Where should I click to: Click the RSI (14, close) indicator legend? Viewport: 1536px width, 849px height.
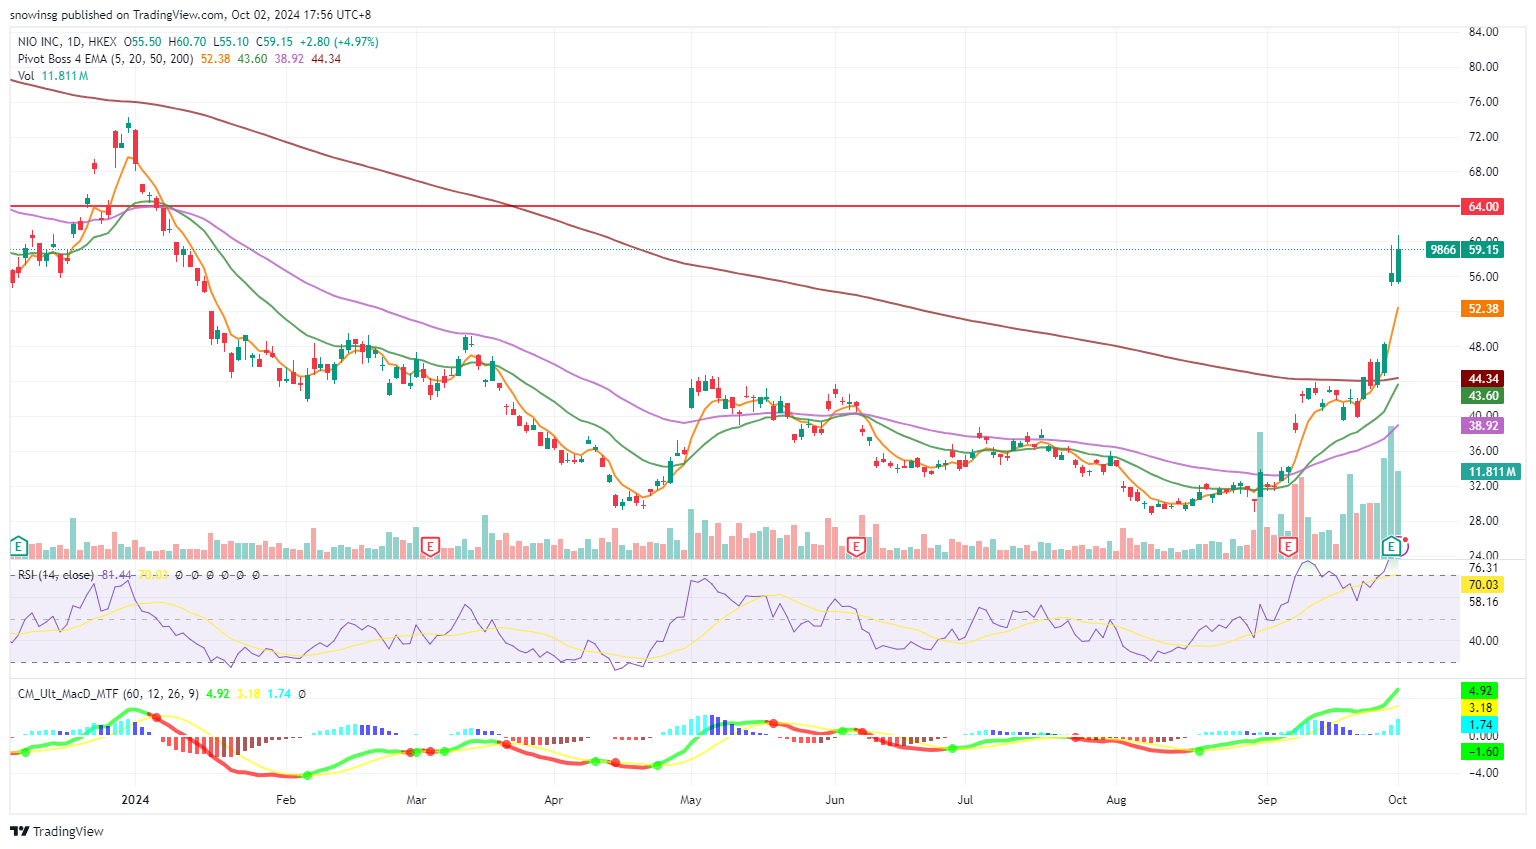pyautogui.click(x=56, y=575)
